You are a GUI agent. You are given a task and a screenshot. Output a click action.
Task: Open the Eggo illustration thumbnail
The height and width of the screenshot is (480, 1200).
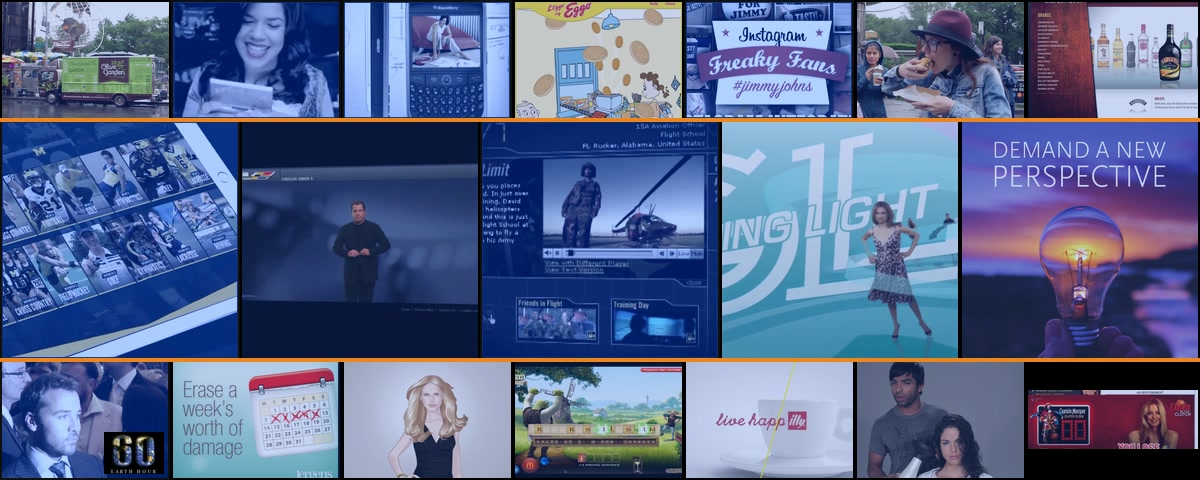[x=598, y=60]
